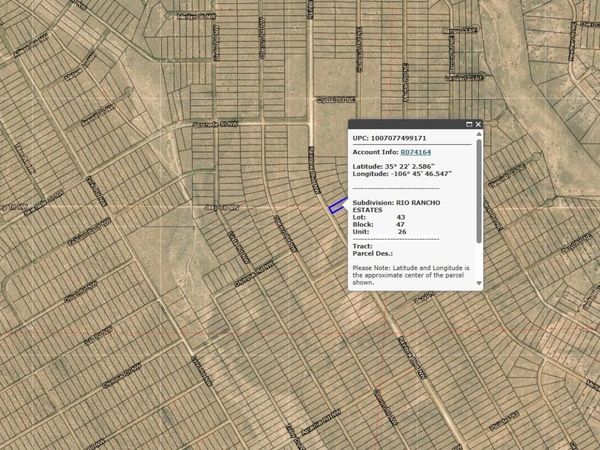Maximize the parcel info popup
This screenshot has width=600, height=450.
coord(469,124)
